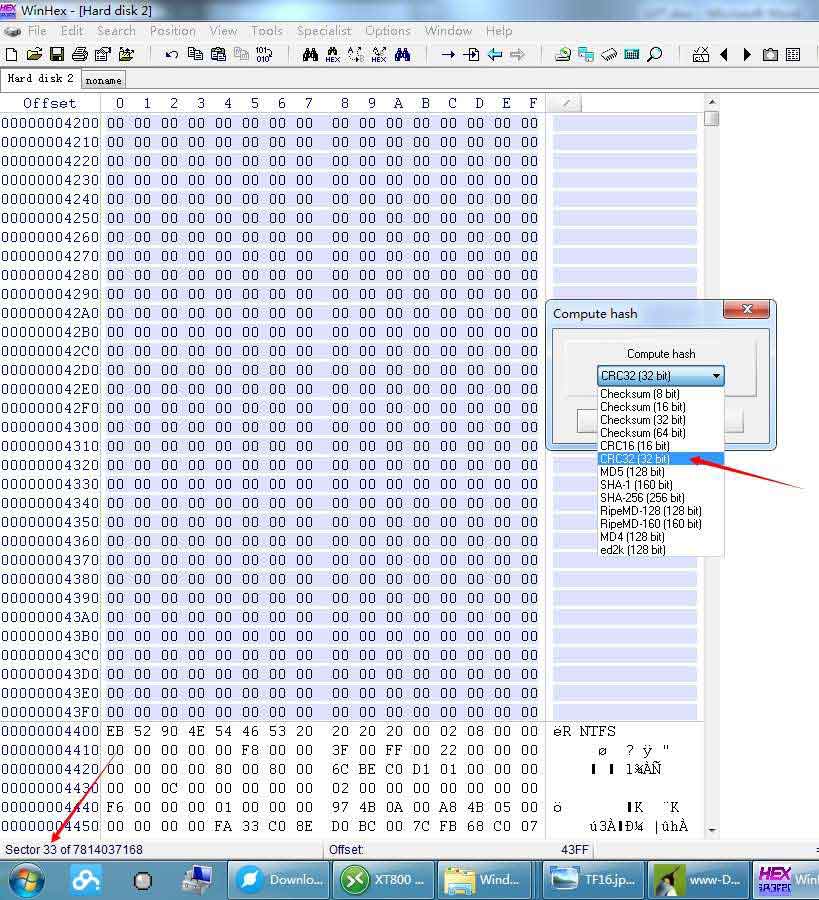Click the scrollbar up arrow

712,102
